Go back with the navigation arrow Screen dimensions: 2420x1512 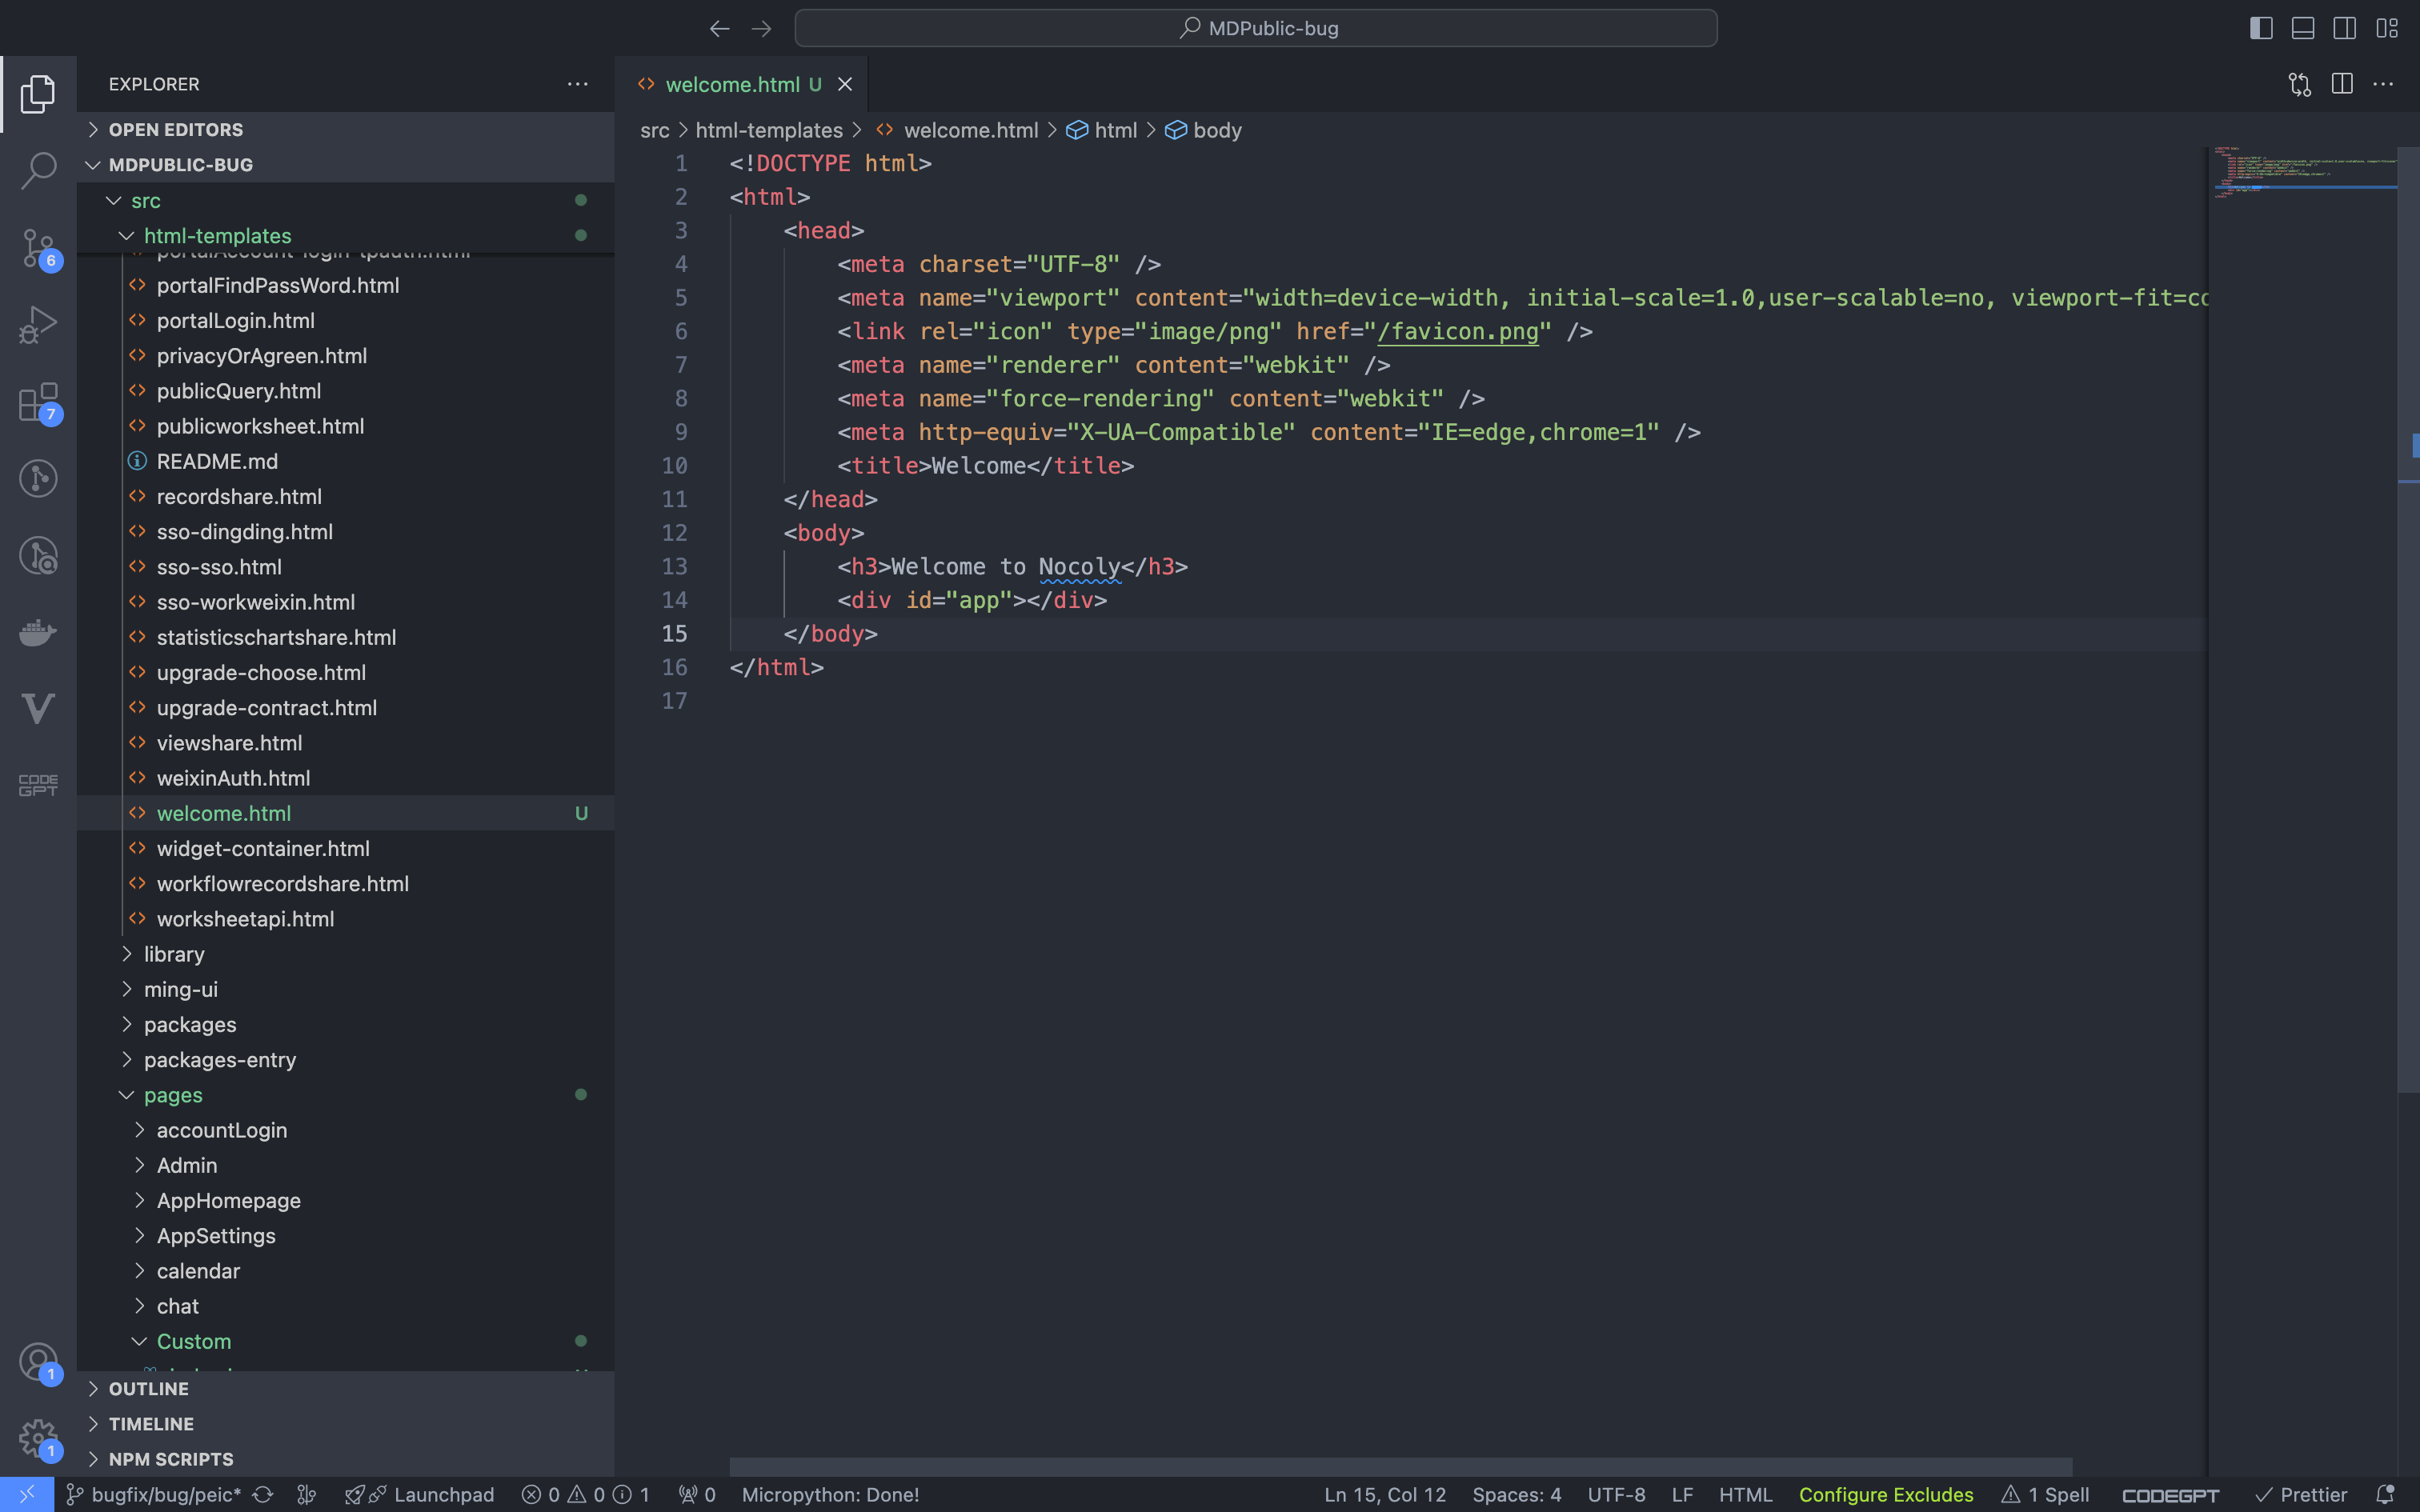pos(719,29)
